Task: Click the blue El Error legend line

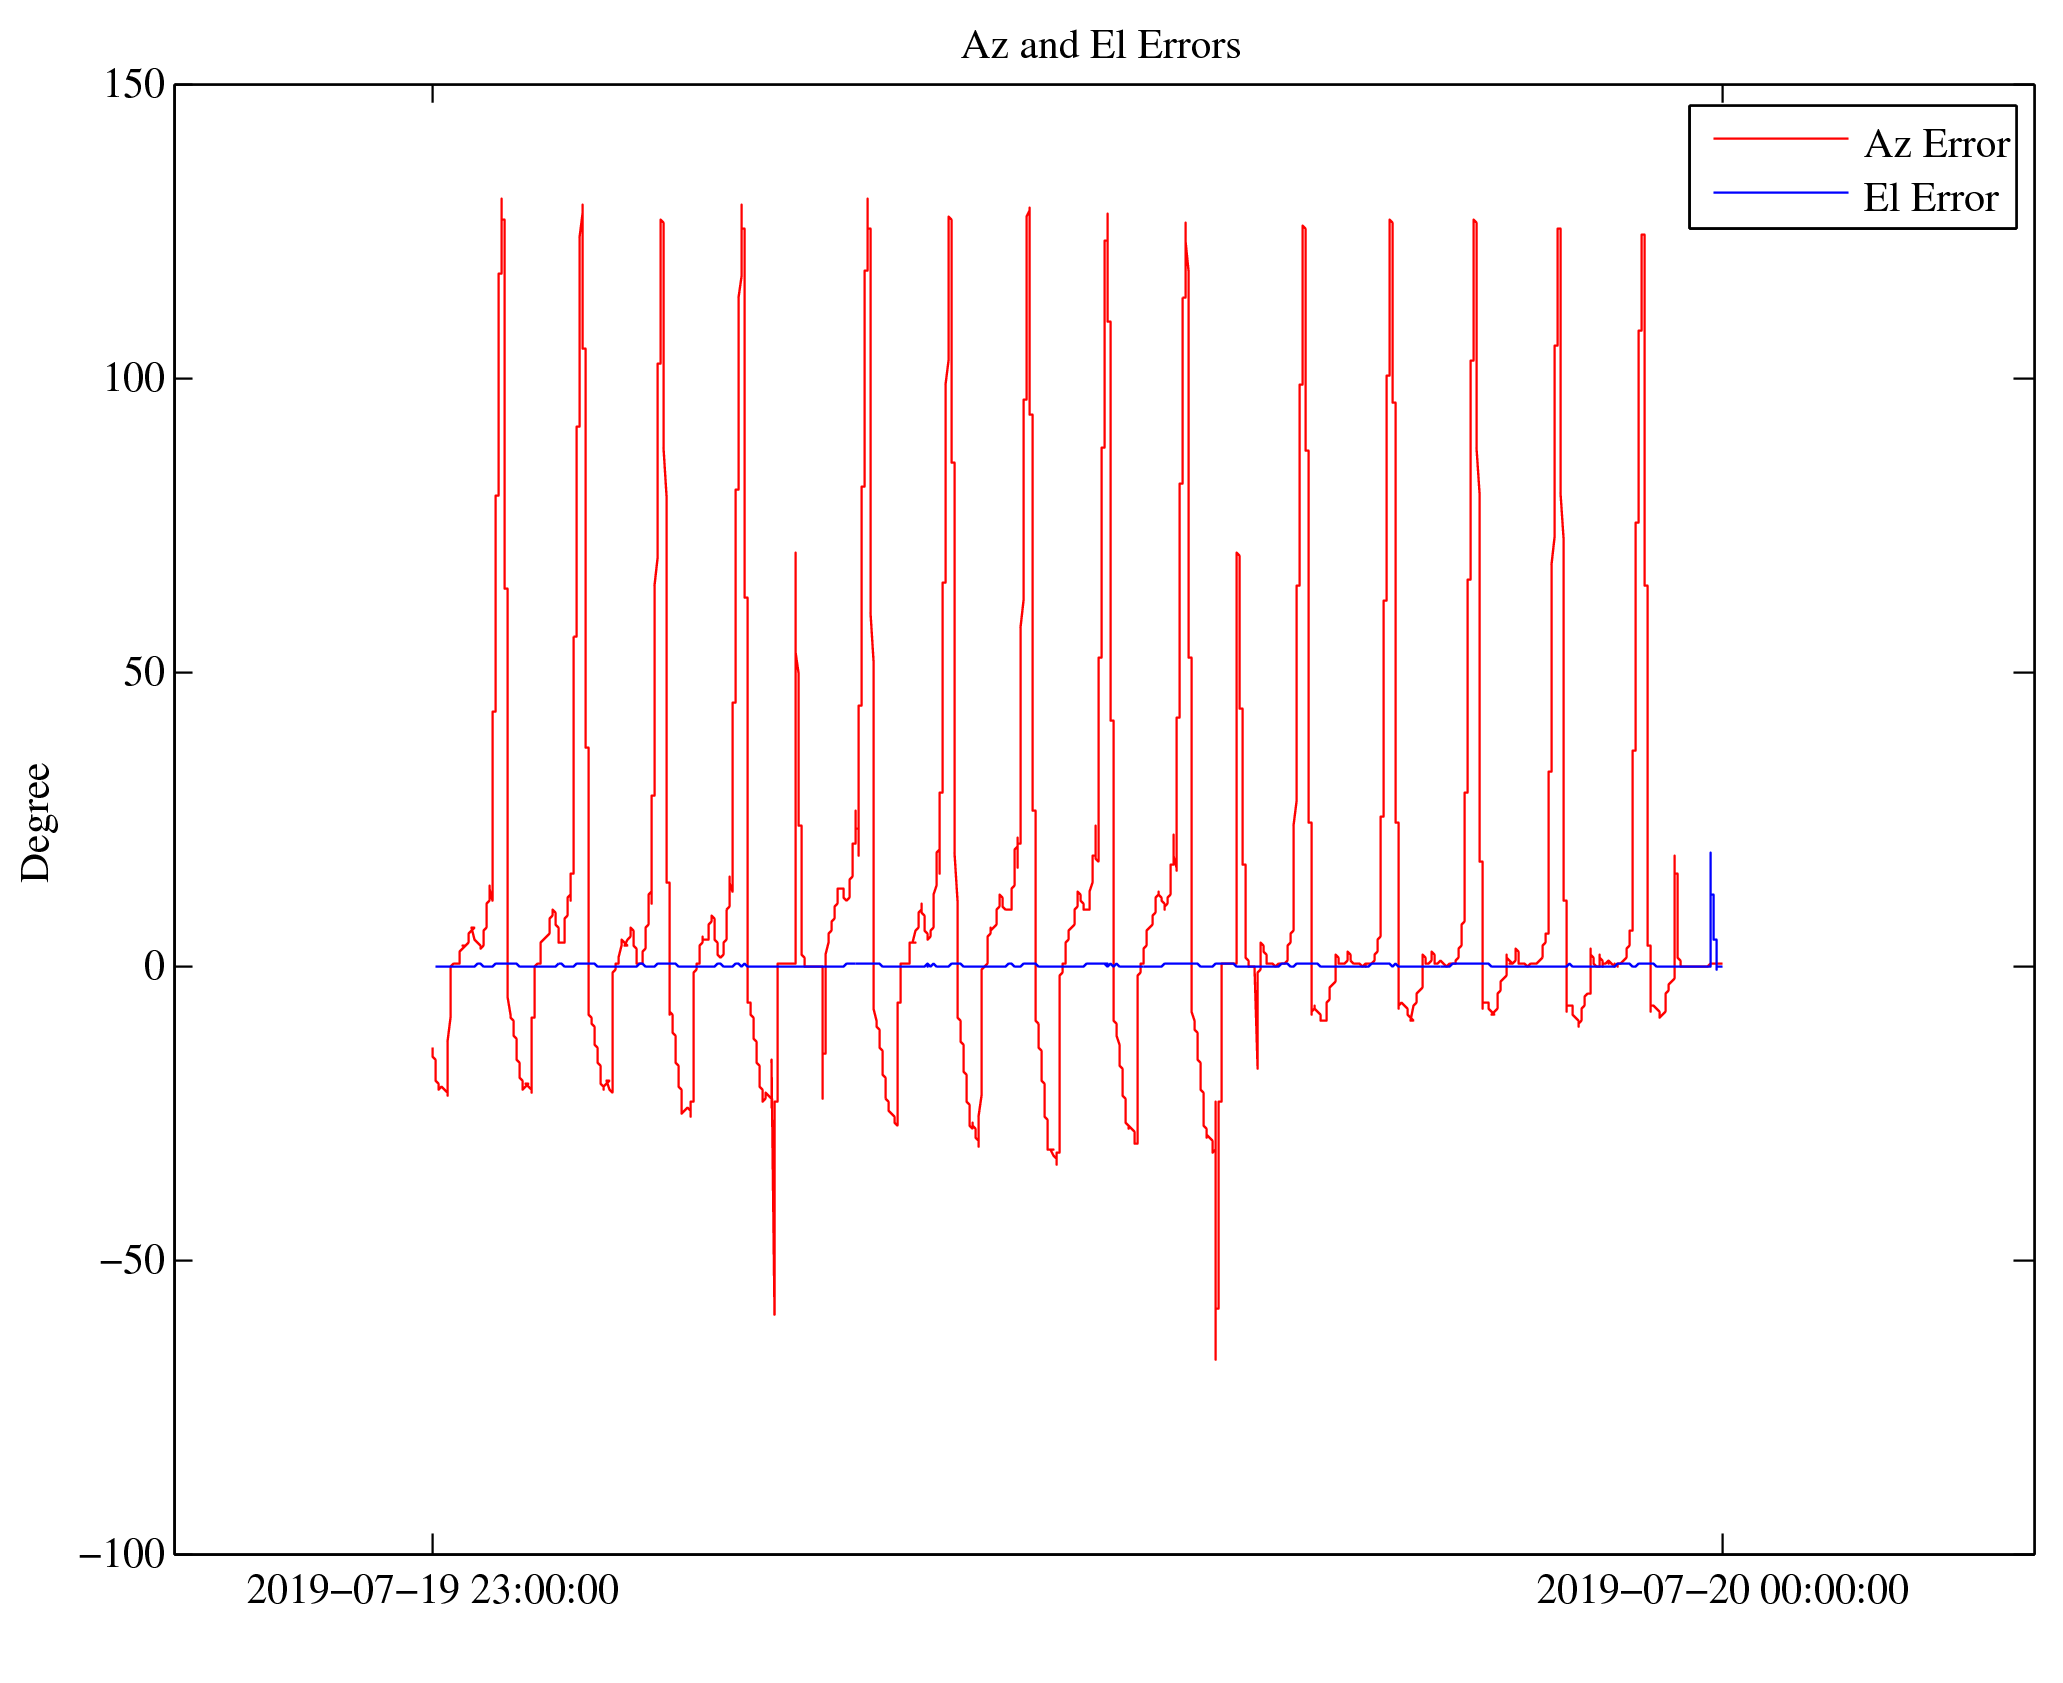Action: pos(1780,192)
